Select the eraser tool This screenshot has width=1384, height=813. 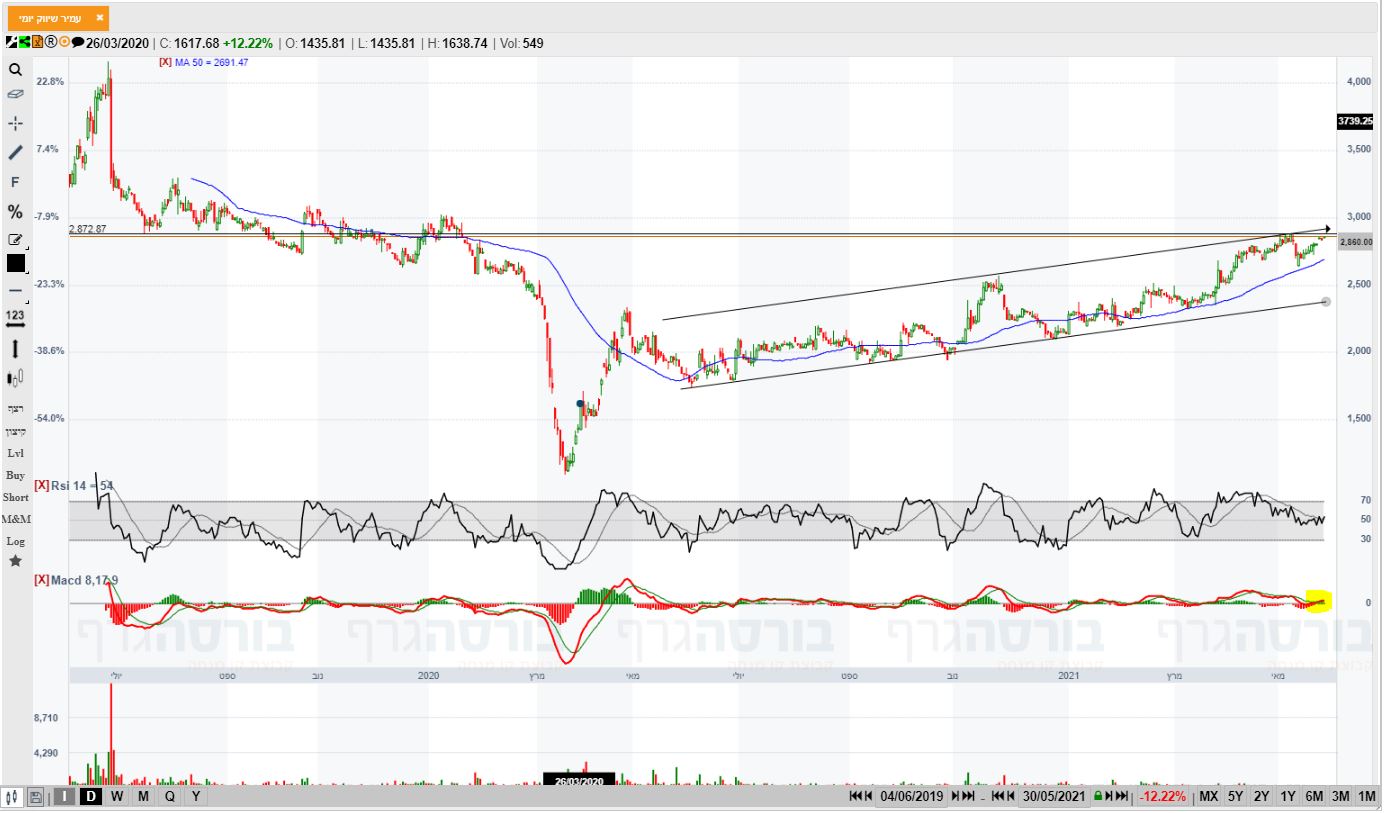15,93
